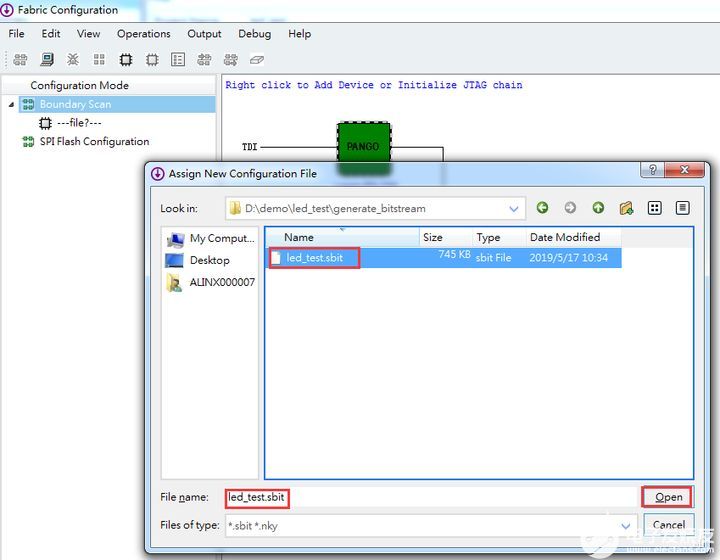Screen dimensions: 720x560
Task: Open the Help menu
Action: point(299,34)
